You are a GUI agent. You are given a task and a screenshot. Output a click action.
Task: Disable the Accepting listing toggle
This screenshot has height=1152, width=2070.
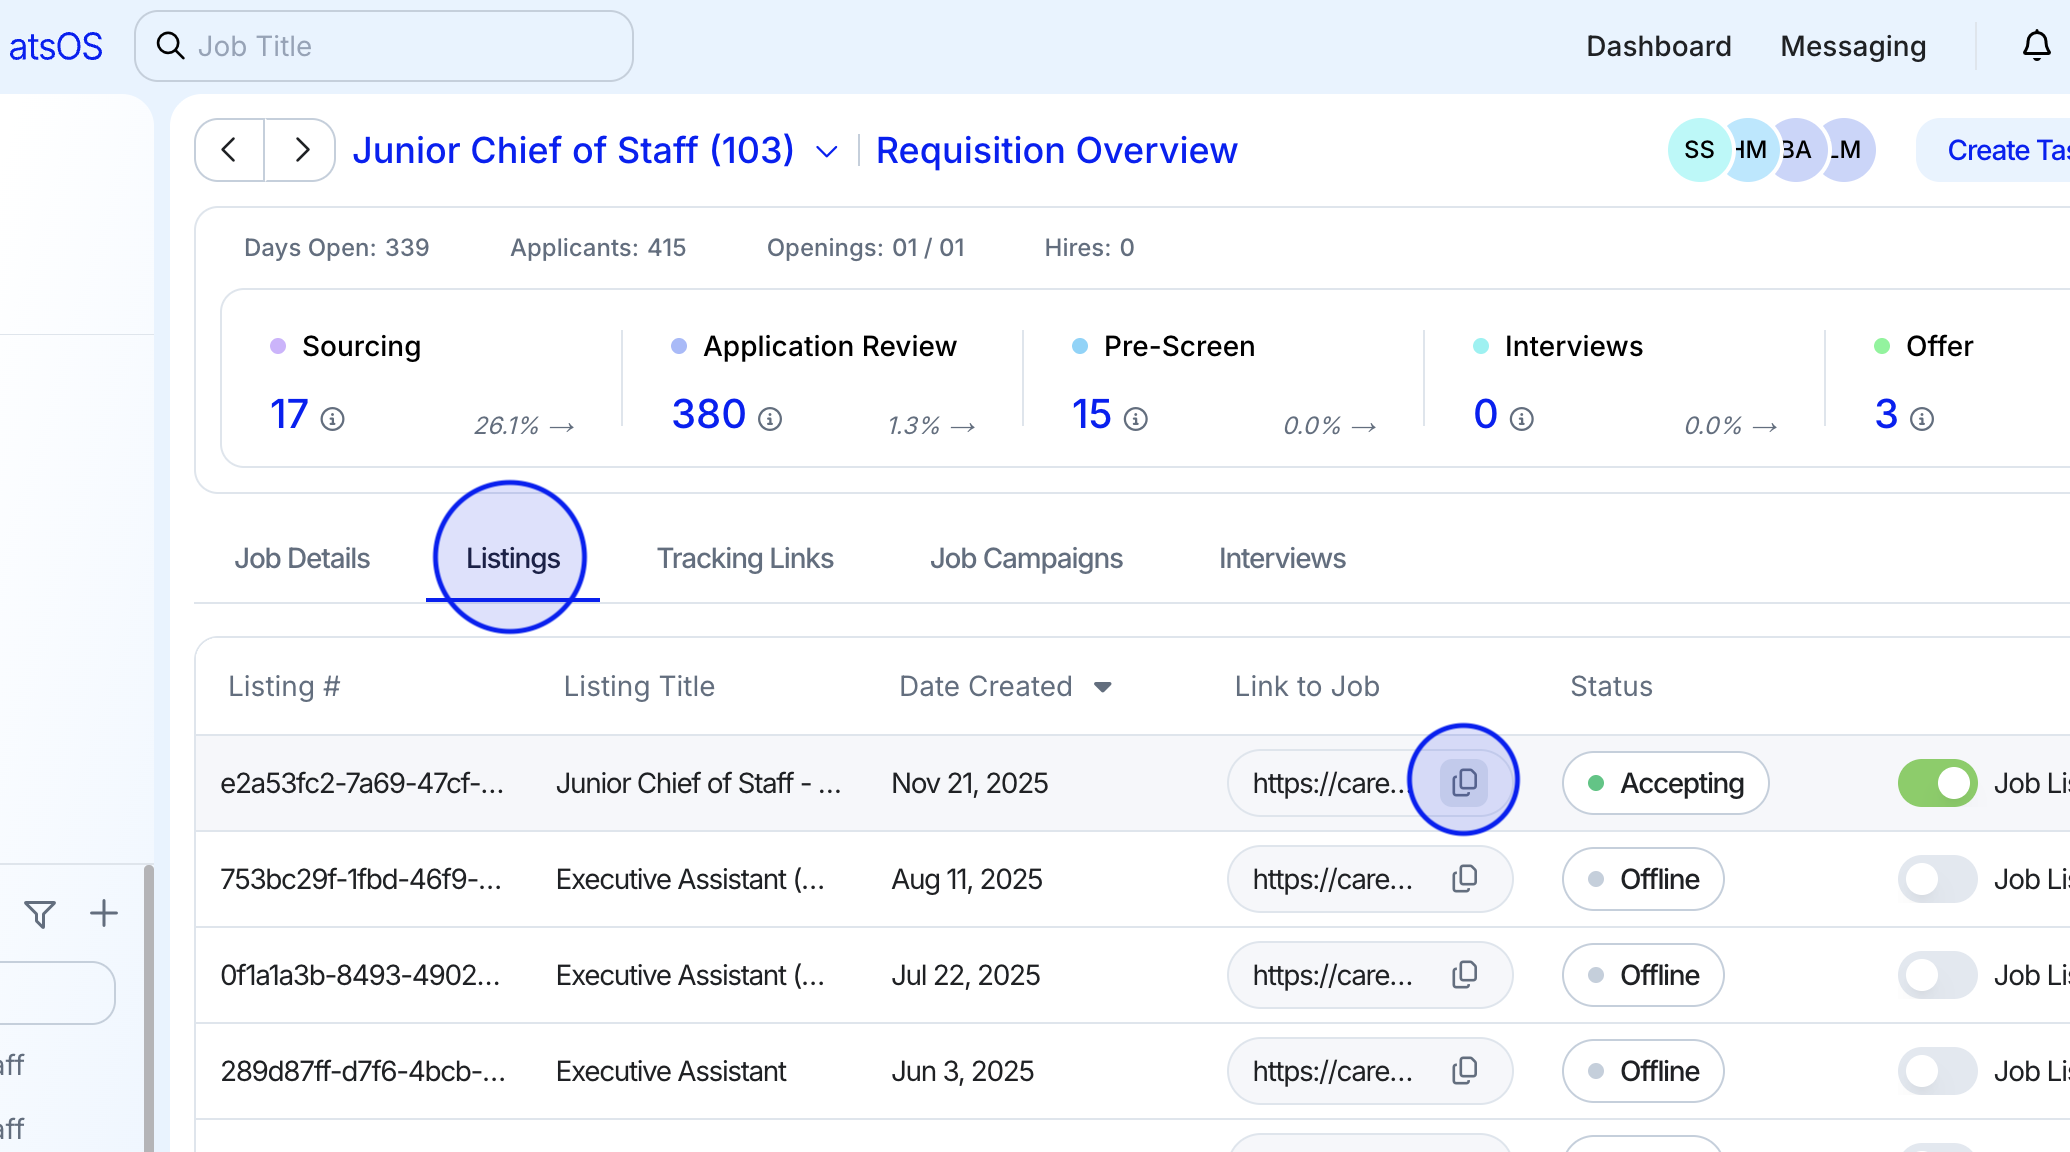click(x=1937, y=783)
